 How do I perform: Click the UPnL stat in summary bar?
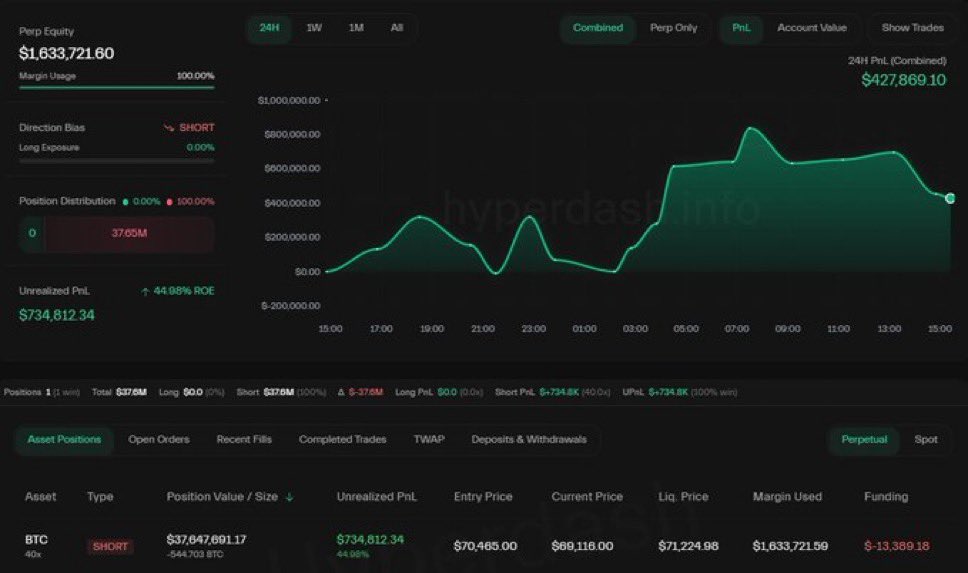(x=680, y=393)
